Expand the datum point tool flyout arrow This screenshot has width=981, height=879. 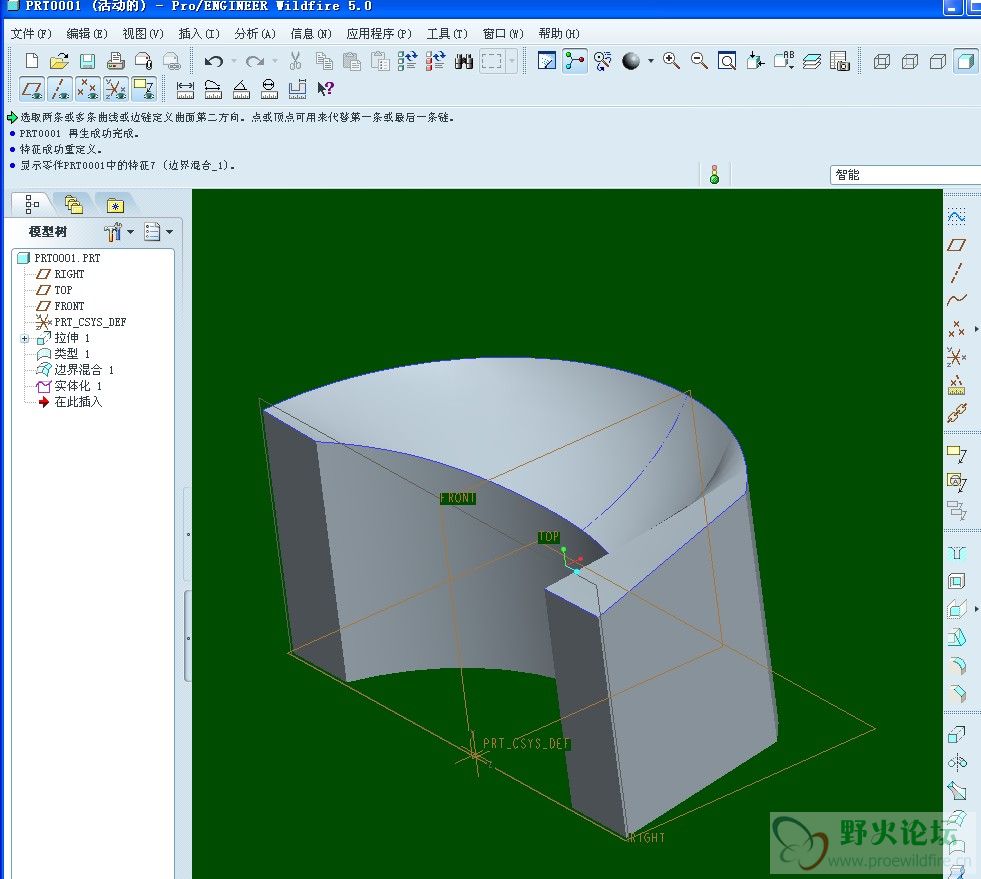pos(977,328)
